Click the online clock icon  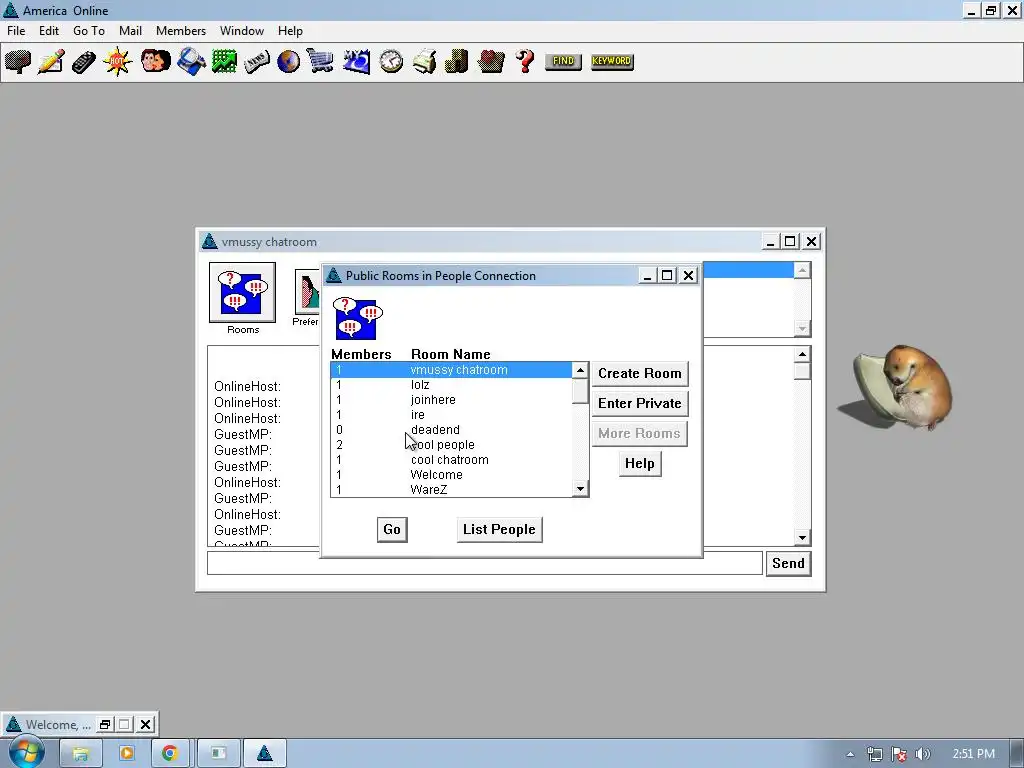[391, 61]
